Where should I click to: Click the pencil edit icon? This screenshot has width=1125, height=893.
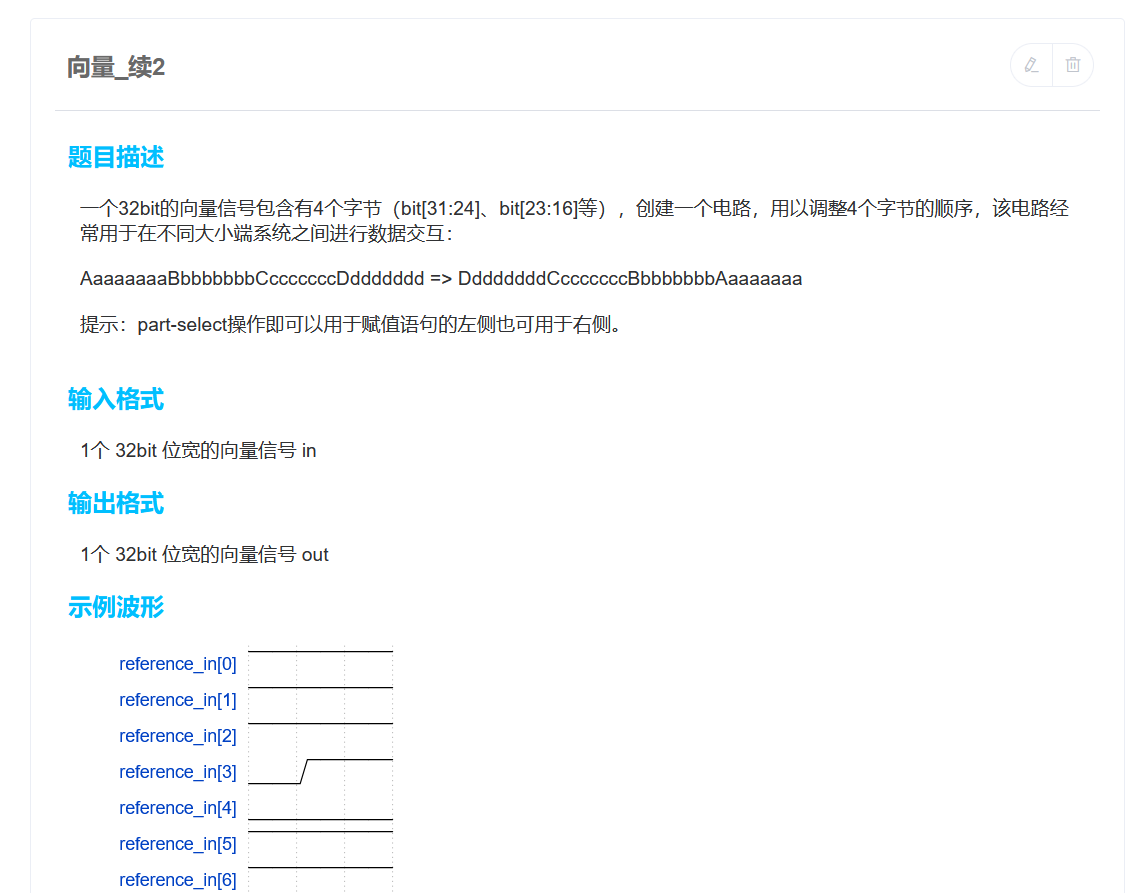point(1032,65)
